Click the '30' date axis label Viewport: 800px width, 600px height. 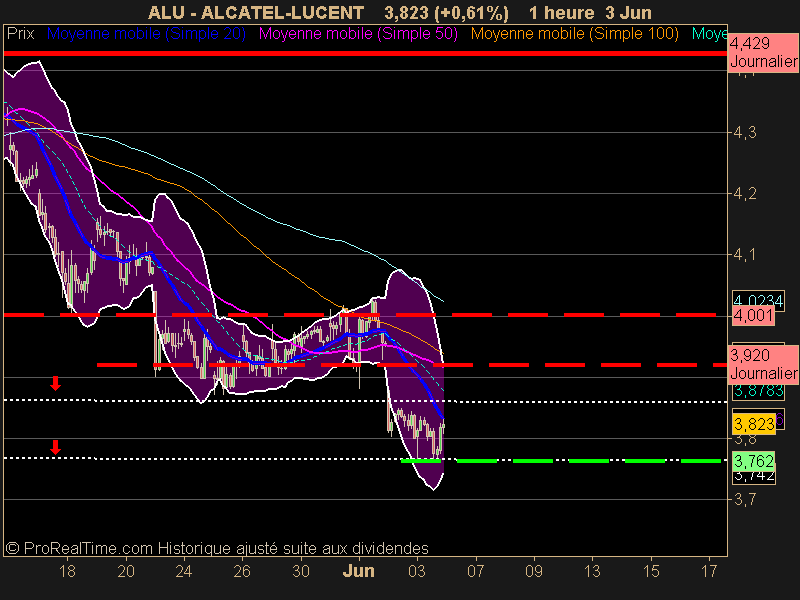301,570
